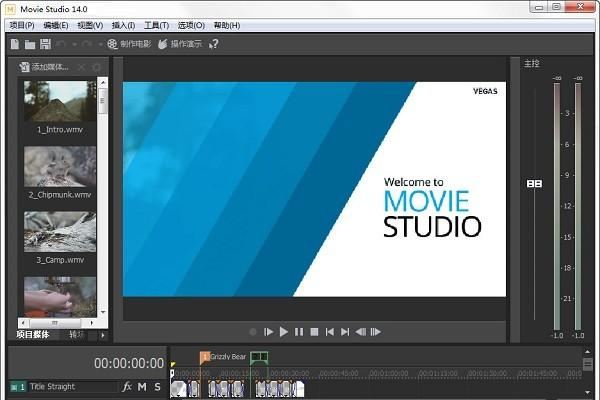This screenshot has height=400, width=600.
Task: Click the 制作电影 button
Action: (x=129, y=44)
